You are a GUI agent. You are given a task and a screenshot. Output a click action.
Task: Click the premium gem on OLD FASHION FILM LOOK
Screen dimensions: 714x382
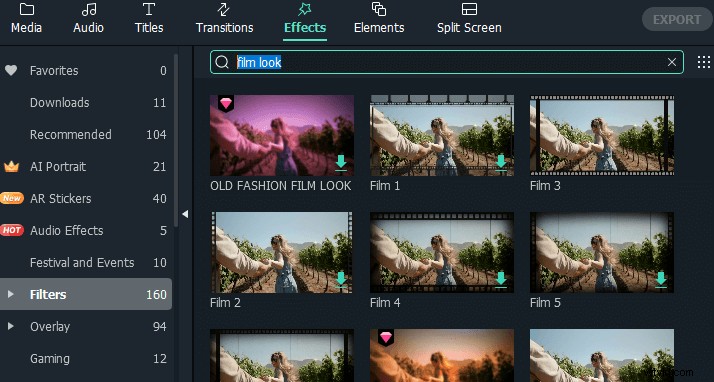pos(226,103)
